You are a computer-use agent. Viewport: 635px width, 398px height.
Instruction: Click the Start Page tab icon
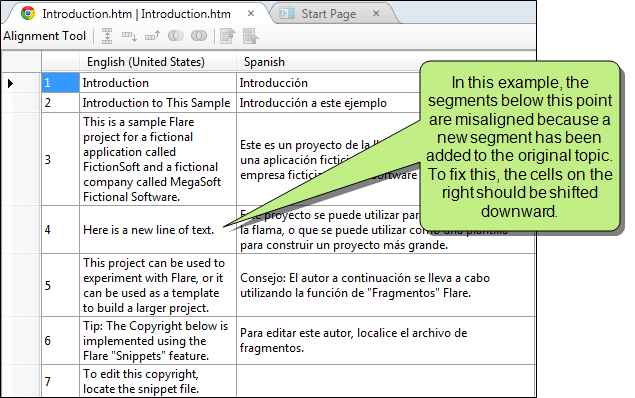[287, 14]
